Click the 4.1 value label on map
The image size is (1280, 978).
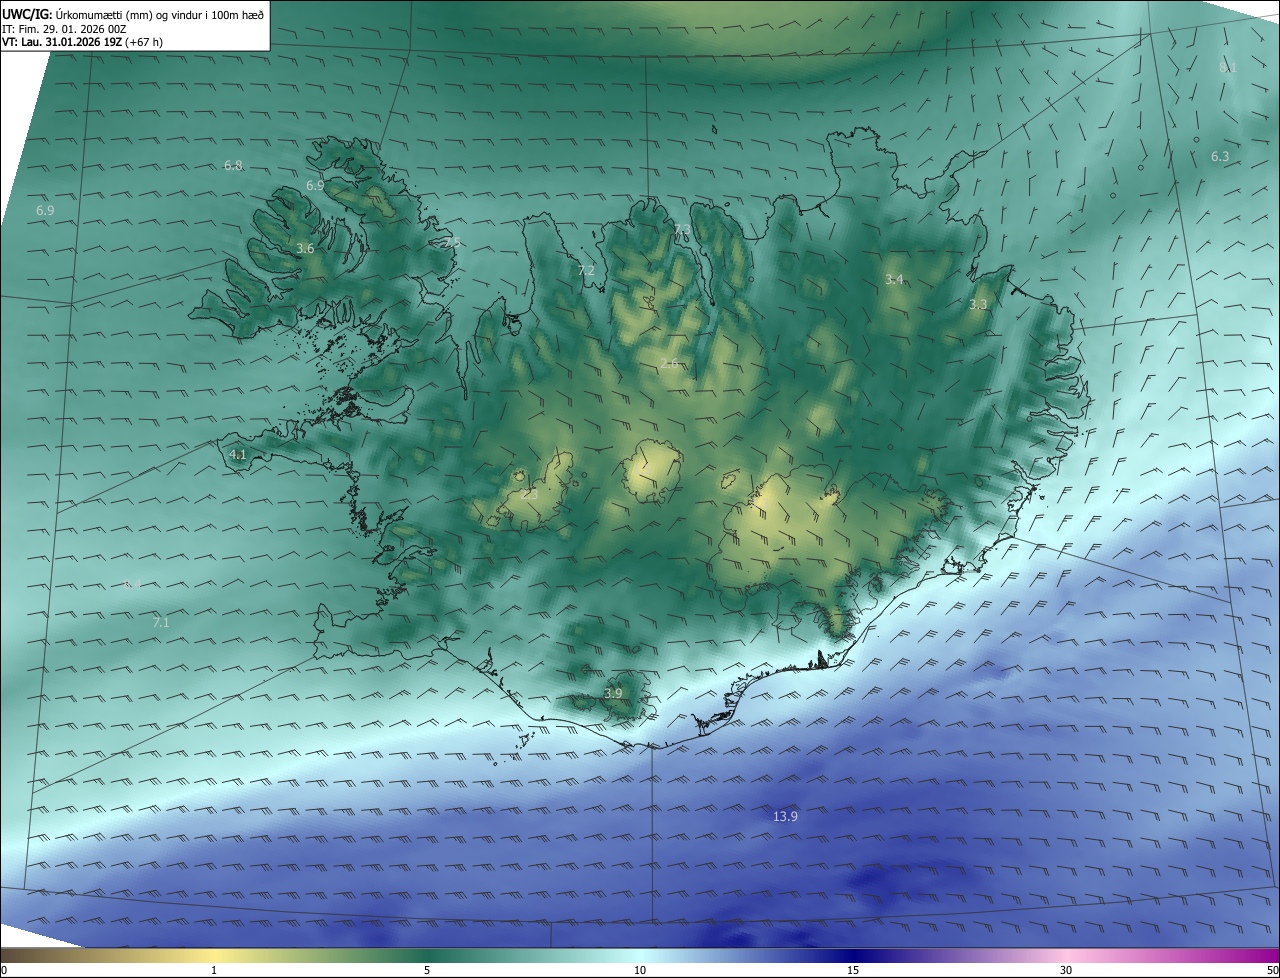[237, 454]
